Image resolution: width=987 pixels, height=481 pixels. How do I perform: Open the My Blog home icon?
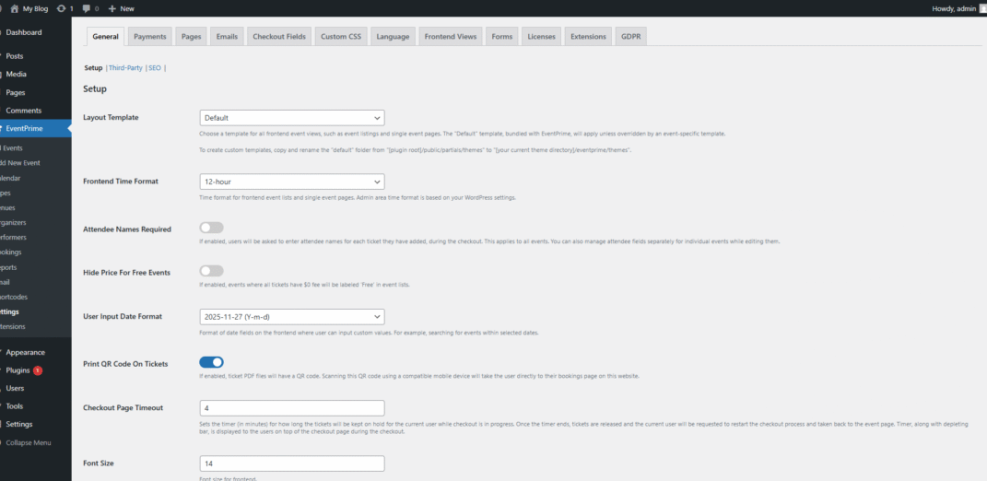[14, 9]
